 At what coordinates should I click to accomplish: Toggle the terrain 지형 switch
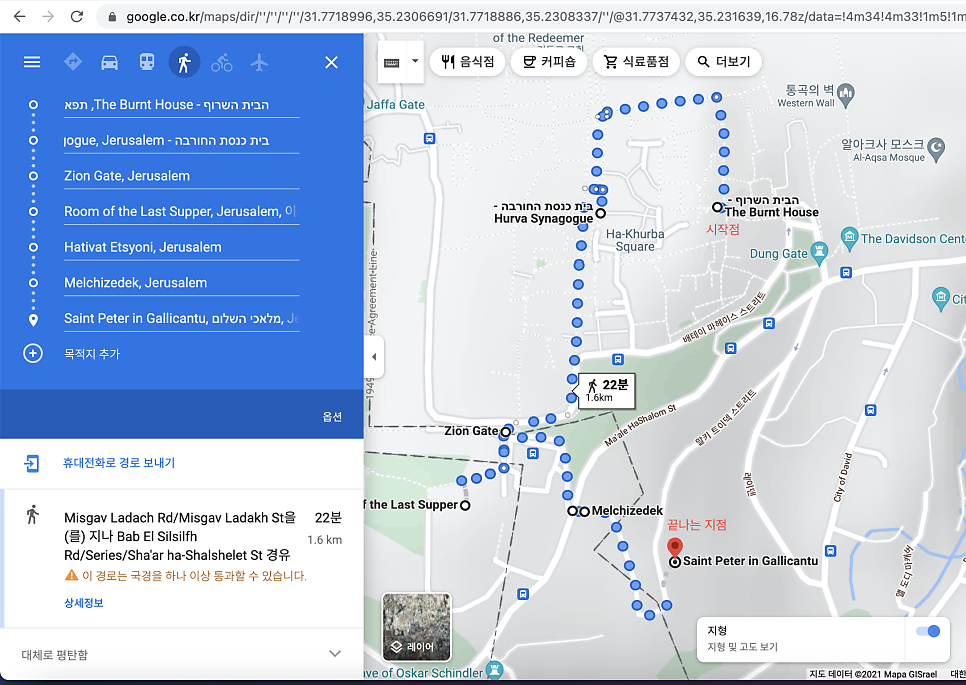tap(928, 631)
